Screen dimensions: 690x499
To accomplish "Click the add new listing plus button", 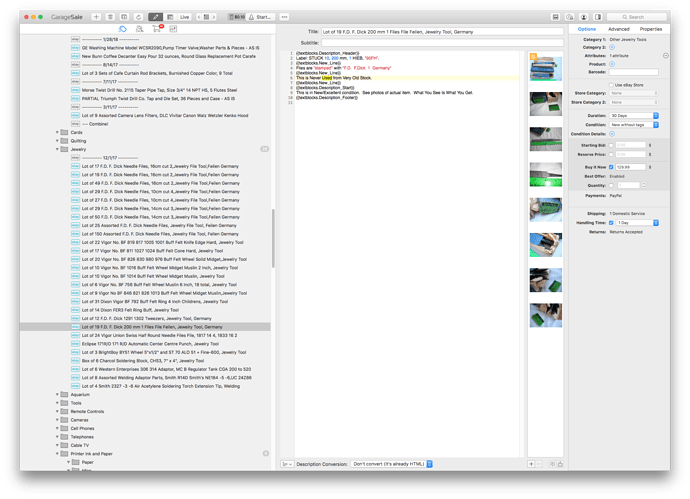I will [96, 17].
